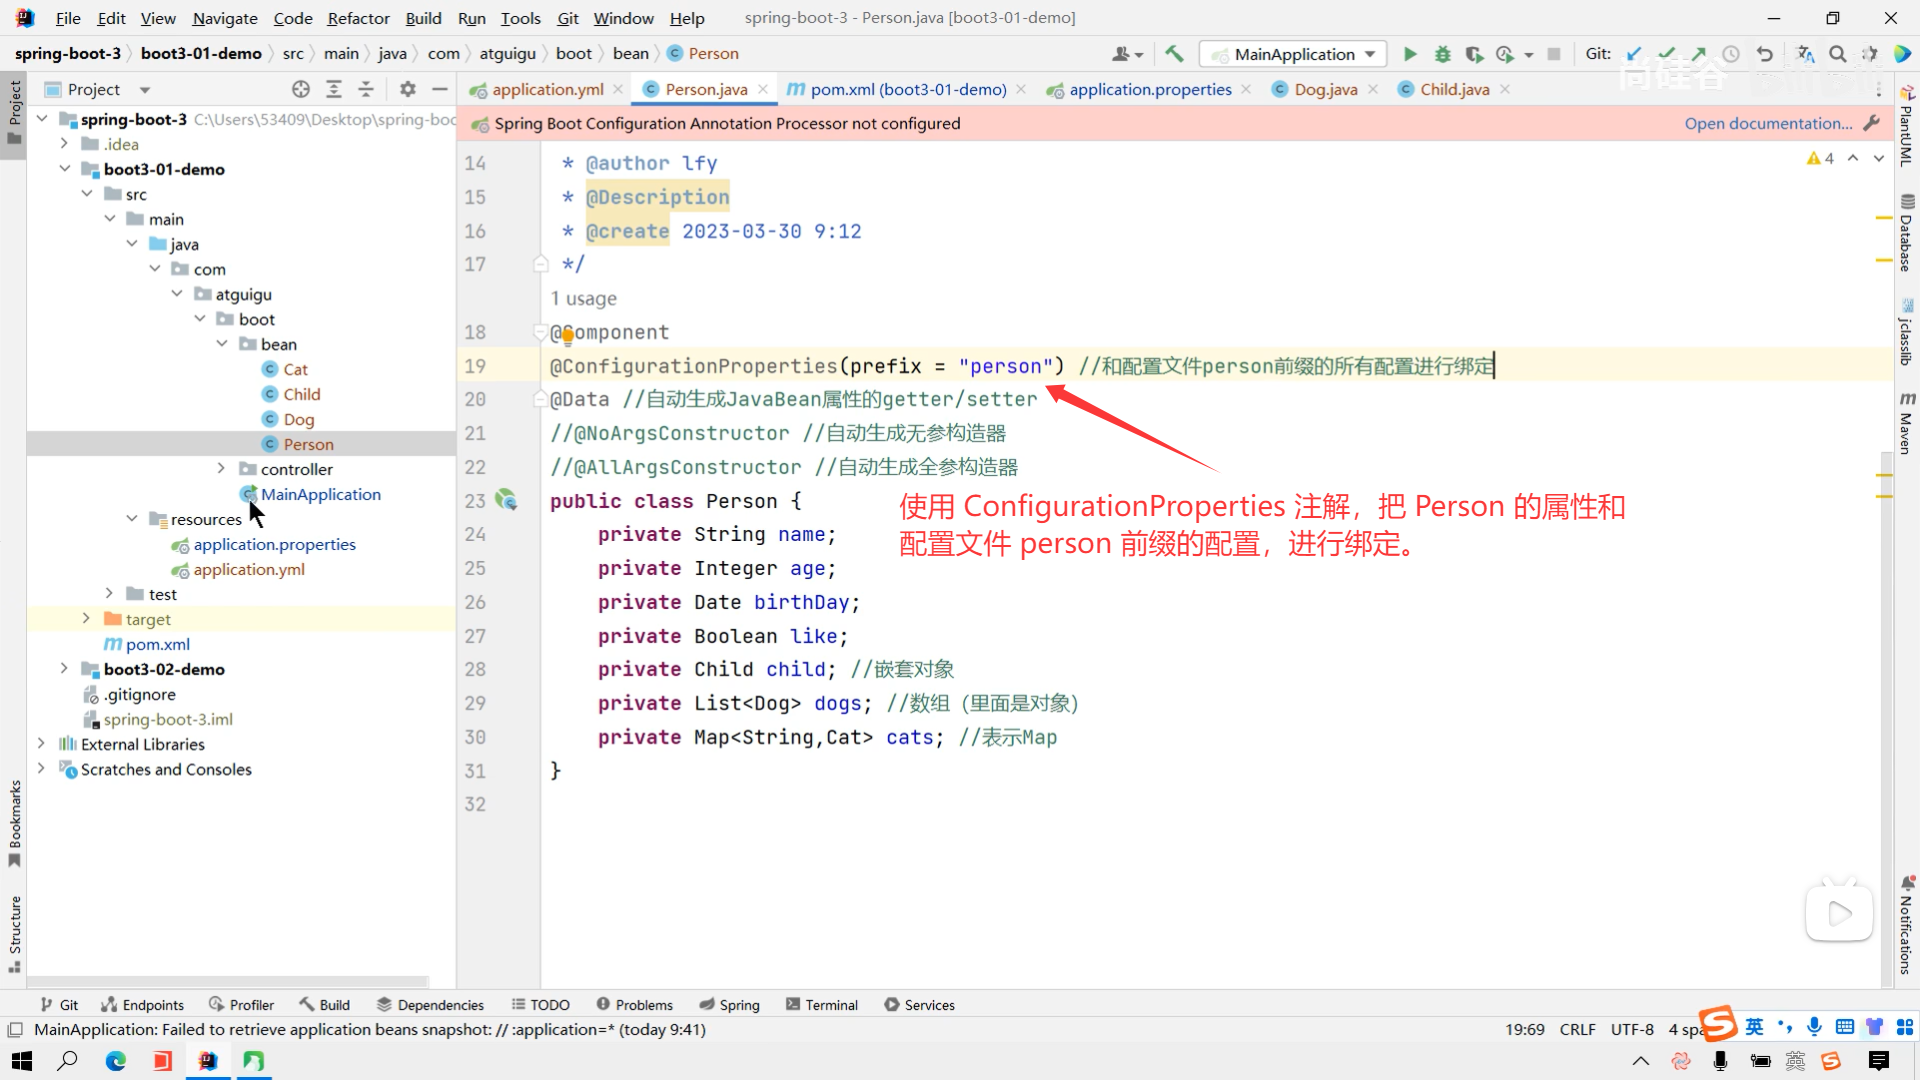The image size is (1920, 1080).
Task: Click the yellow warning stripe marker in the editor scrollbar
Action: [x=1884, y=217]
